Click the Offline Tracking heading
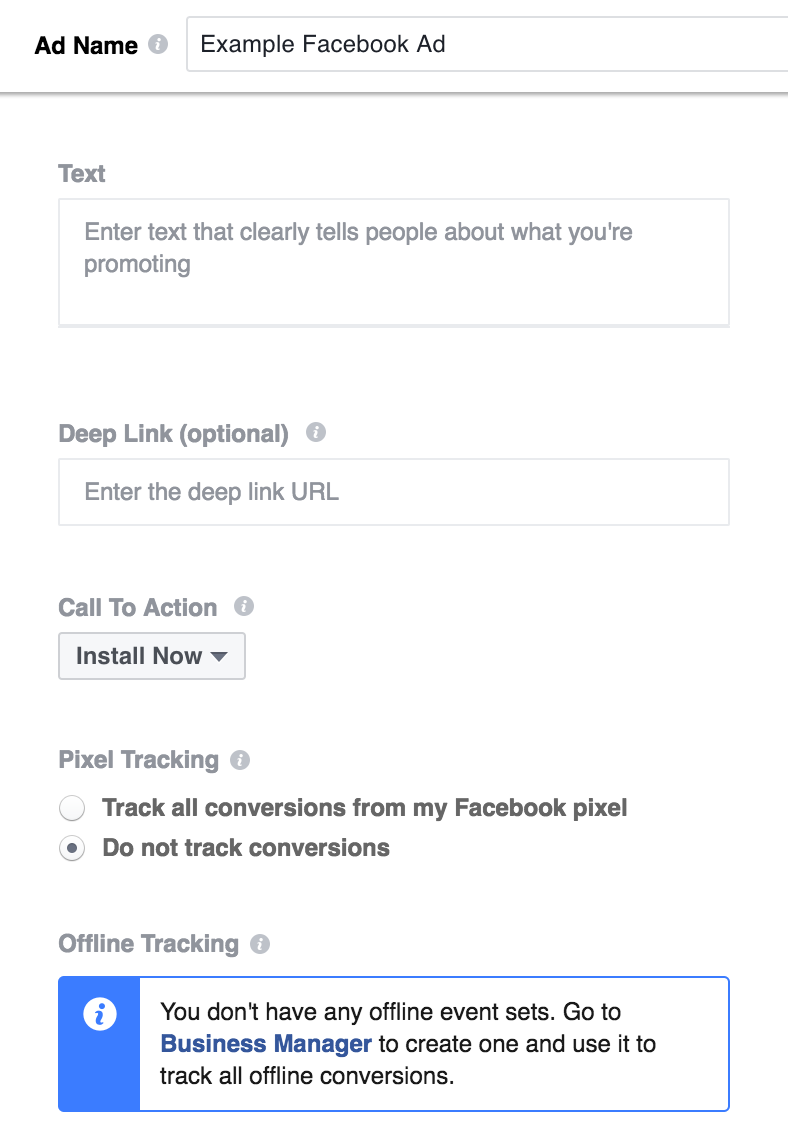The image size is (788, 1122). [x=149, y=944]
